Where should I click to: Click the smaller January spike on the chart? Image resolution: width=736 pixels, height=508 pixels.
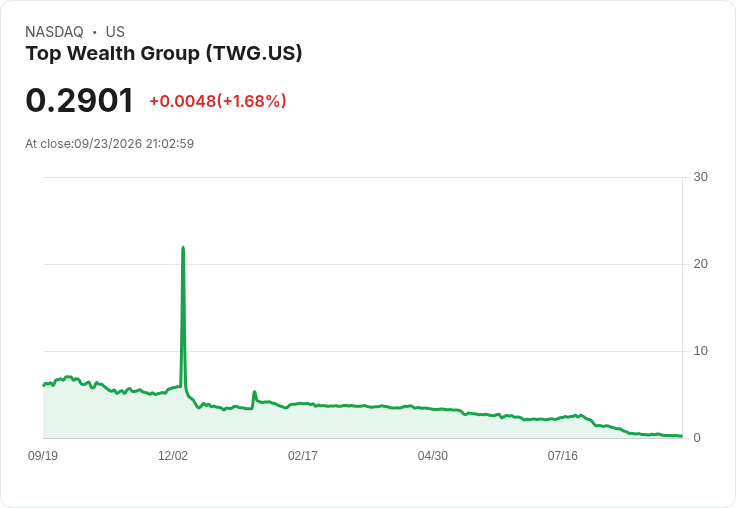coord(254,392)
